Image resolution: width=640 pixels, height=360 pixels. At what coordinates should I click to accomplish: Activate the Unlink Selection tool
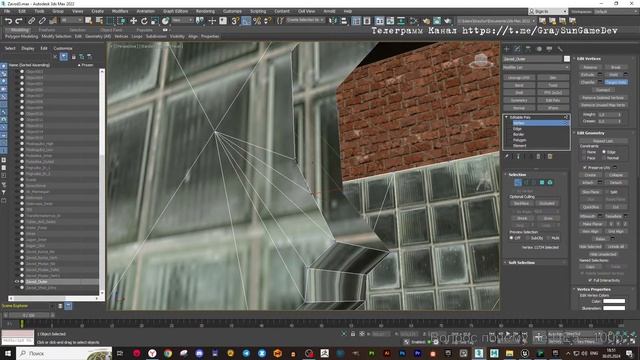[x=42, y=21]
